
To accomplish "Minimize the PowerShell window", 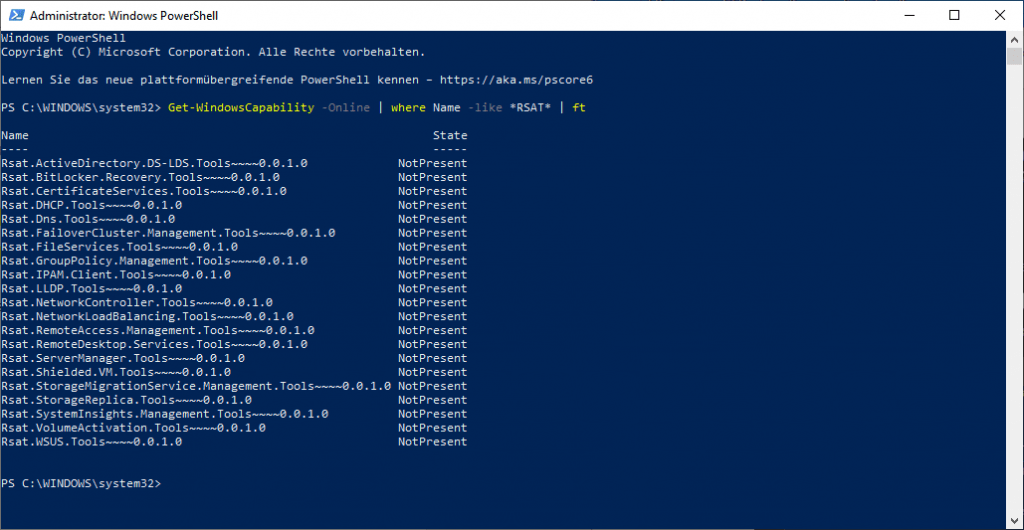I will [x=908, y=15].
